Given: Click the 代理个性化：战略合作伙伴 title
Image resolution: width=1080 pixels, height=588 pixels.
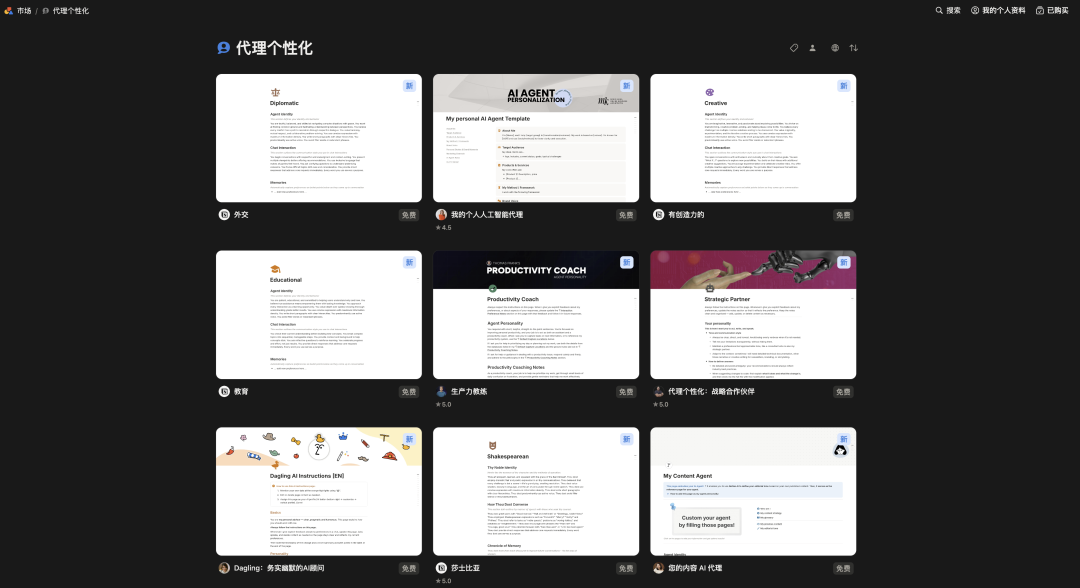Looking at the screenshot, I should pyautogui.click(x=711, y=391).
